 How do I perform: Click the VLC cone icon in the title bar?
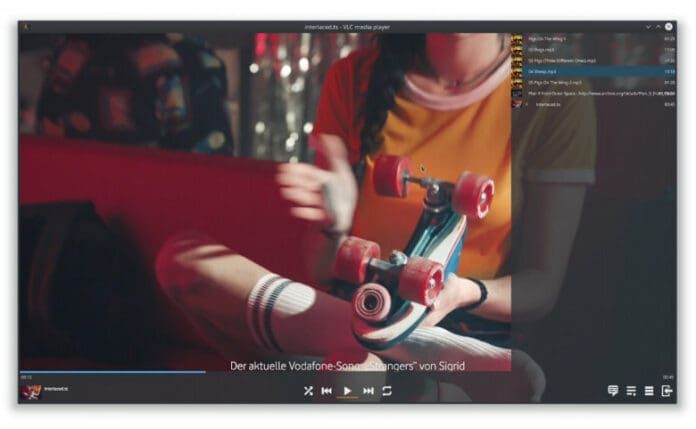(26, 27)
